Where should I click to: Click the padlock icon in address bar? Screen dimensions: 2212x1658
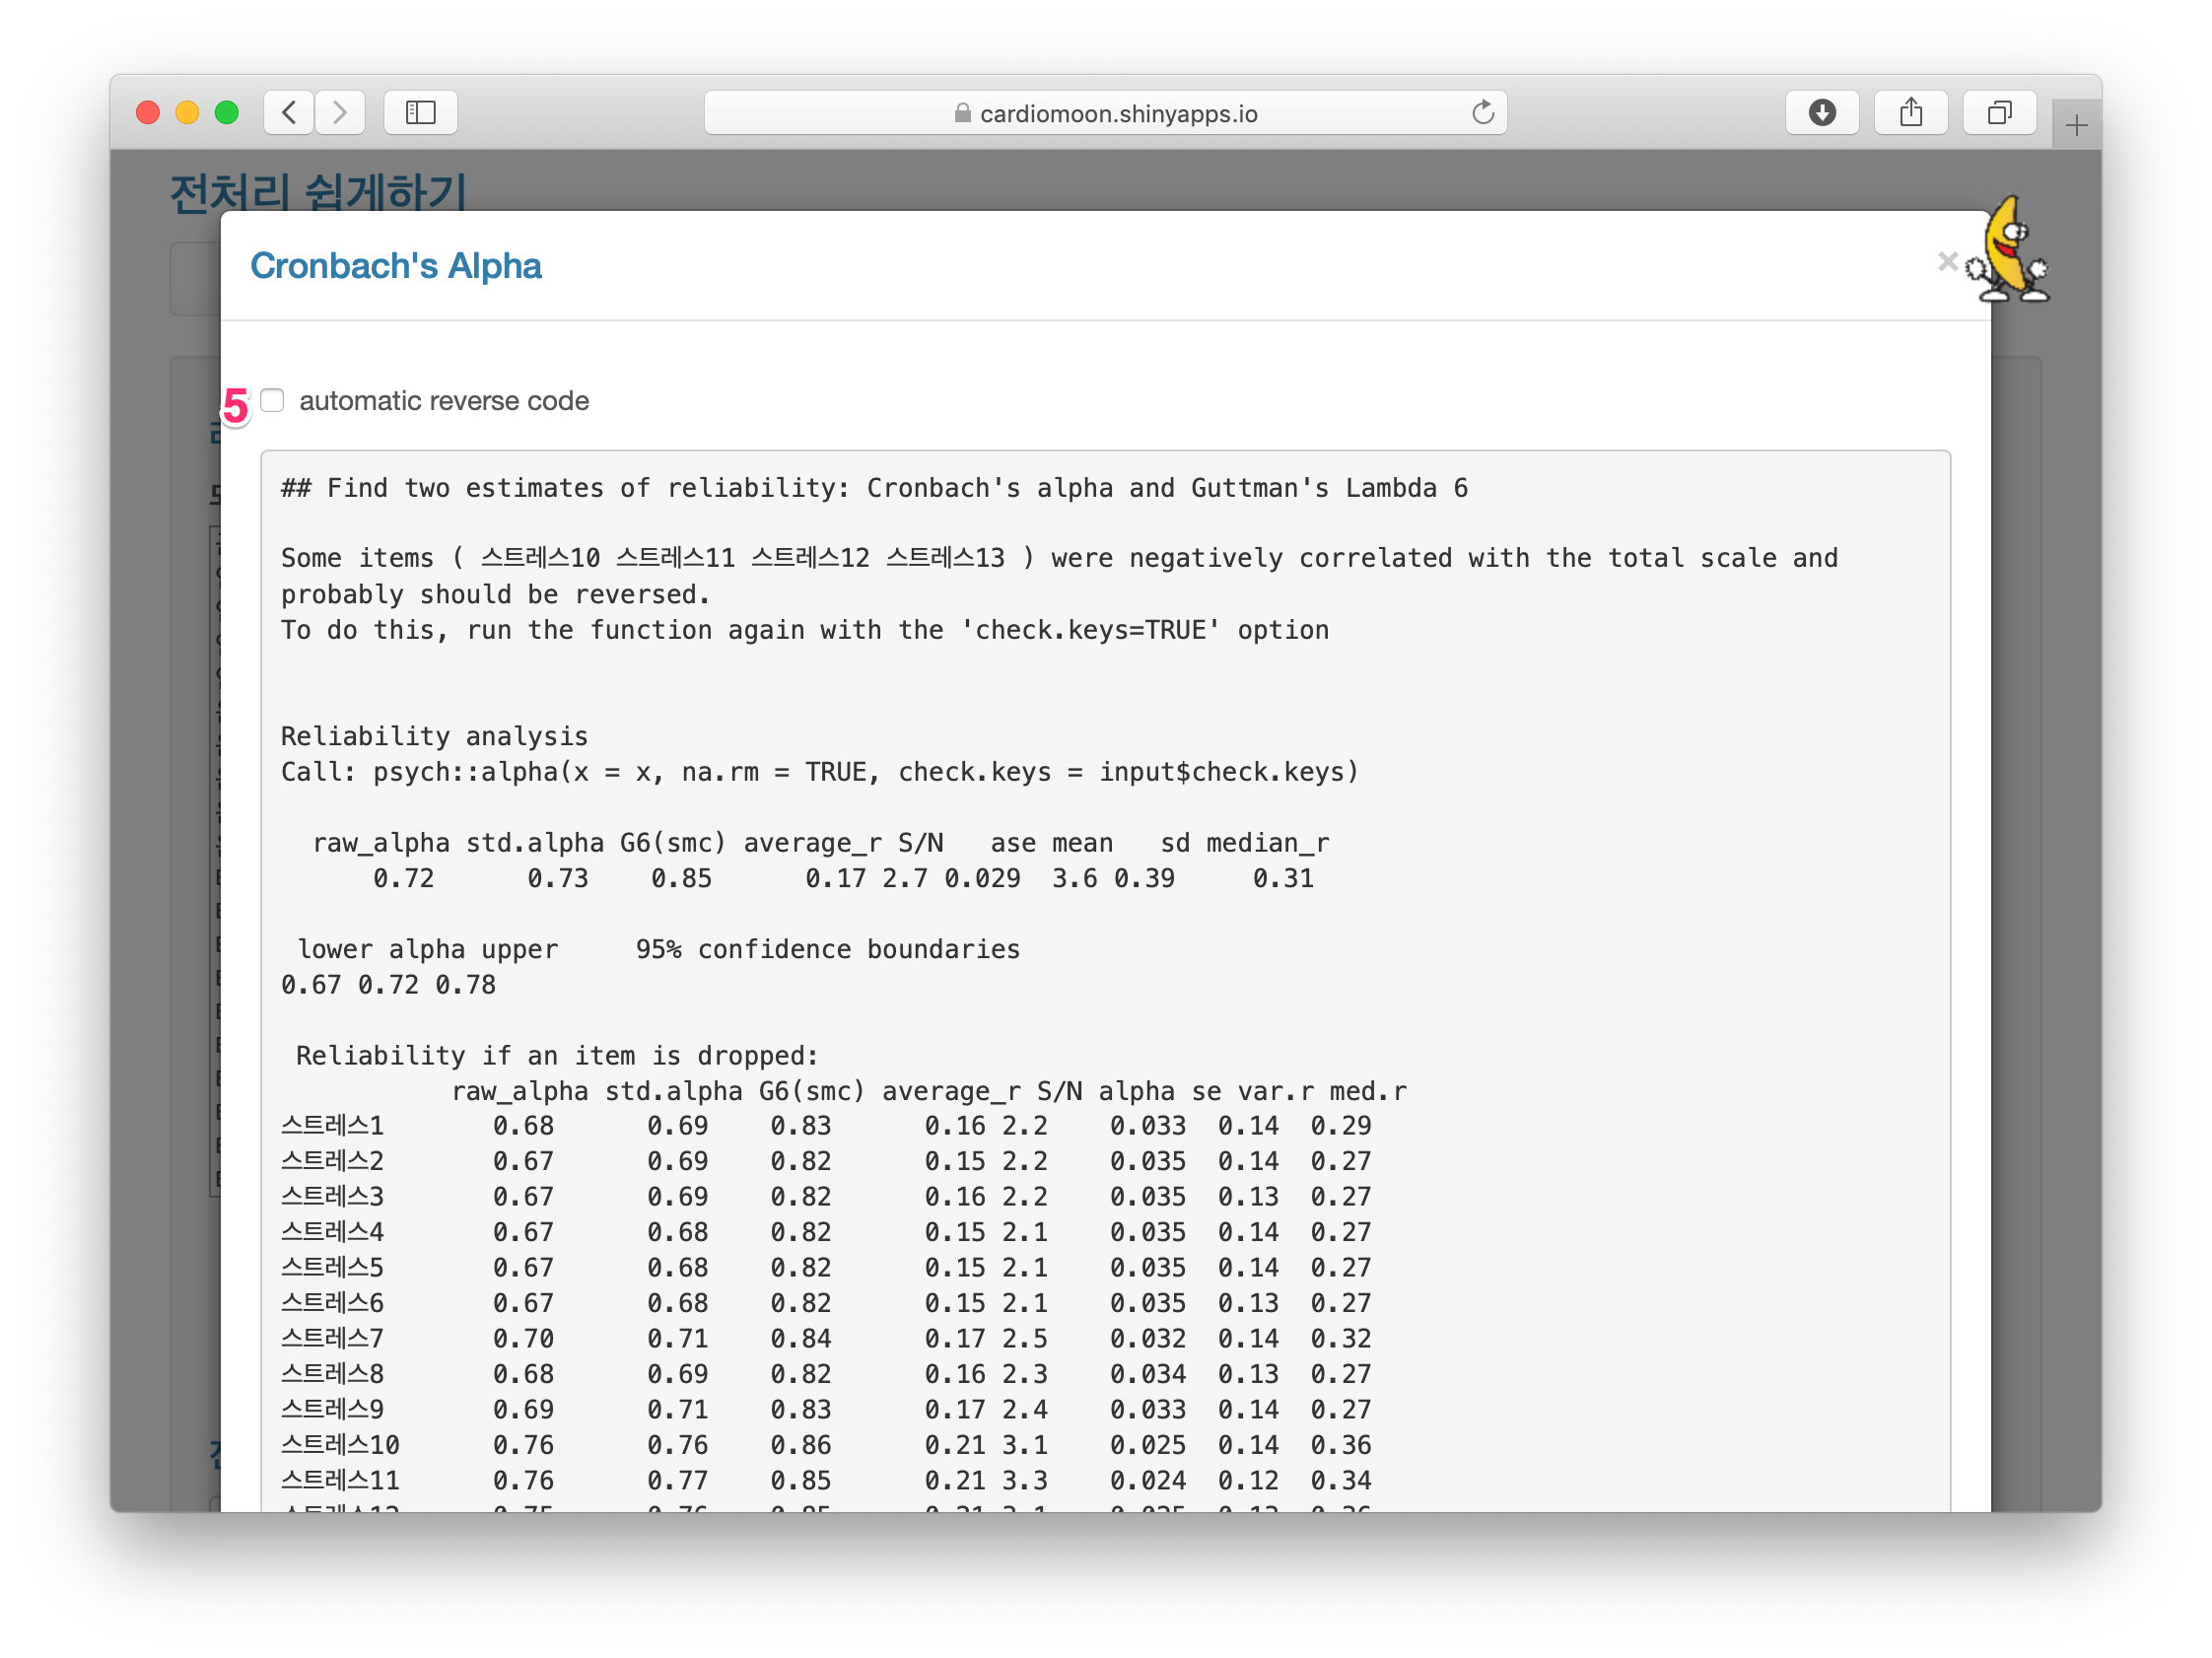[962, 113]
